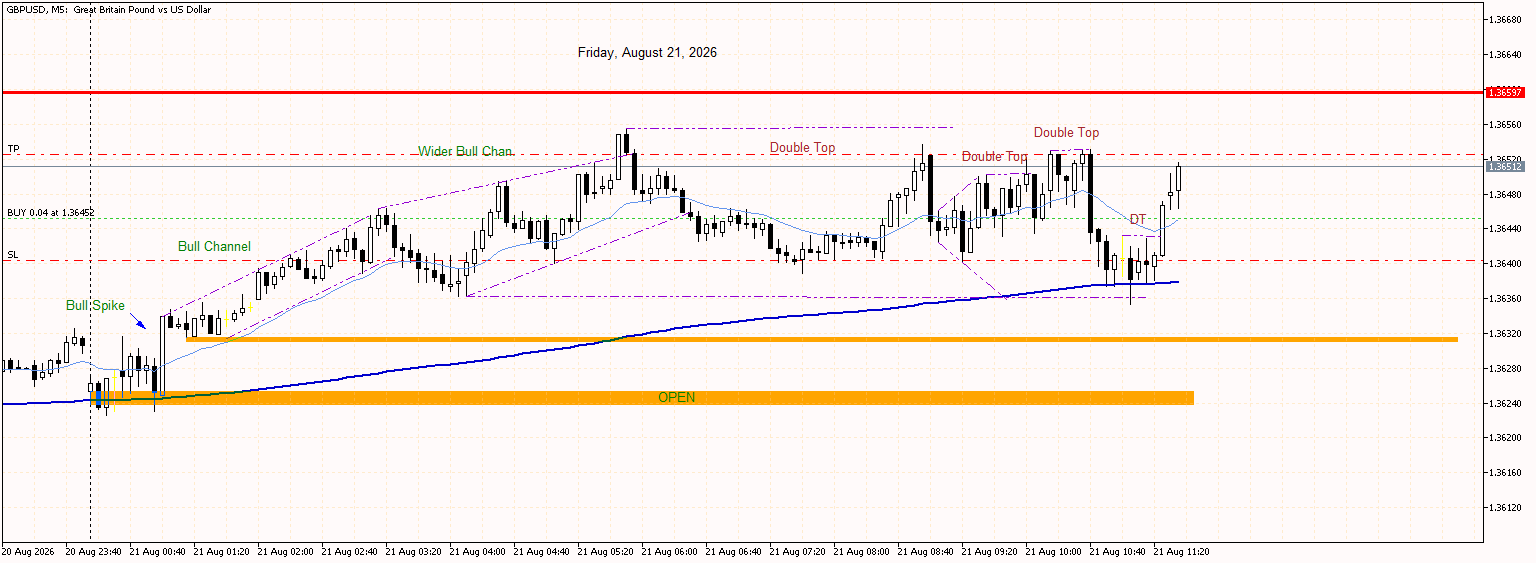The width and height of the screenshot is (1536, 563).
Task: Click the OPEN label on orange zone
Action: [676, 397]
